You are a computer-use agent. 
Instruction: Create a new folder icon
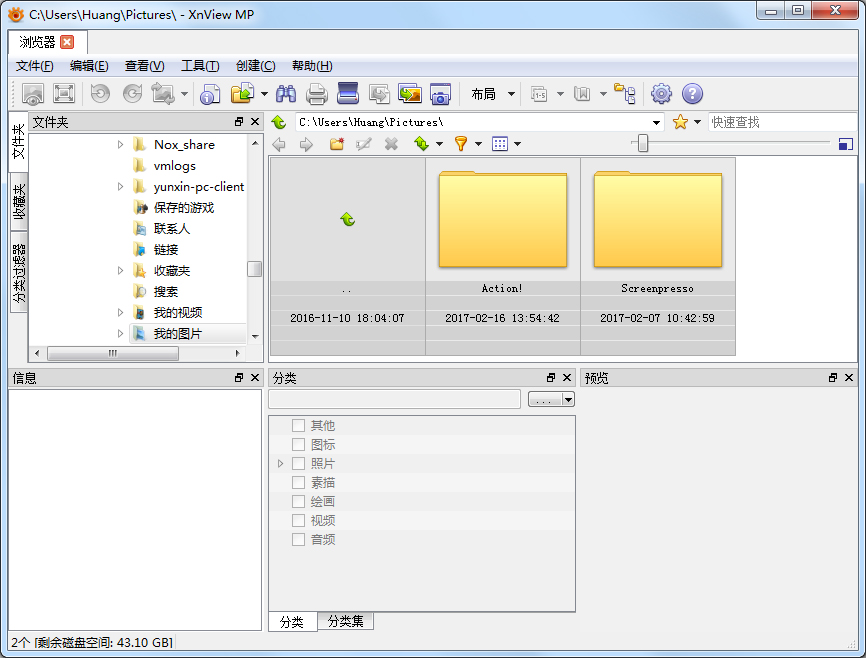[x=337, y=144]
